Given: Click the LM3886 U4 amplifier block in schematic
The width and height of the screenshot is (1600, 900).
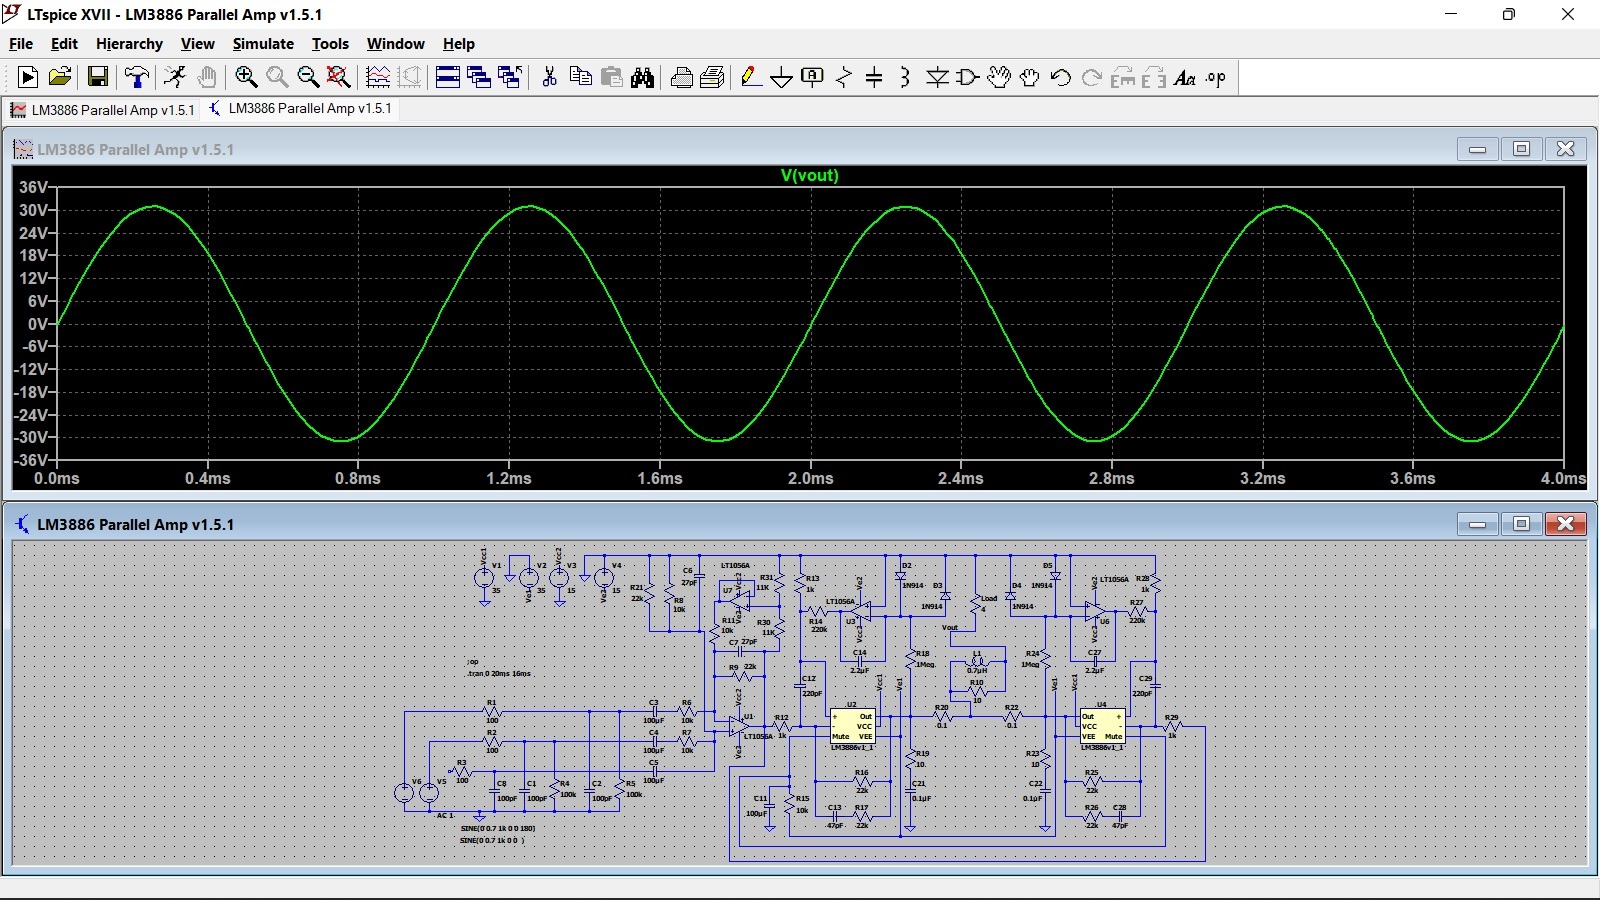Looking at the screenshot, I should tap(1102, 727).
